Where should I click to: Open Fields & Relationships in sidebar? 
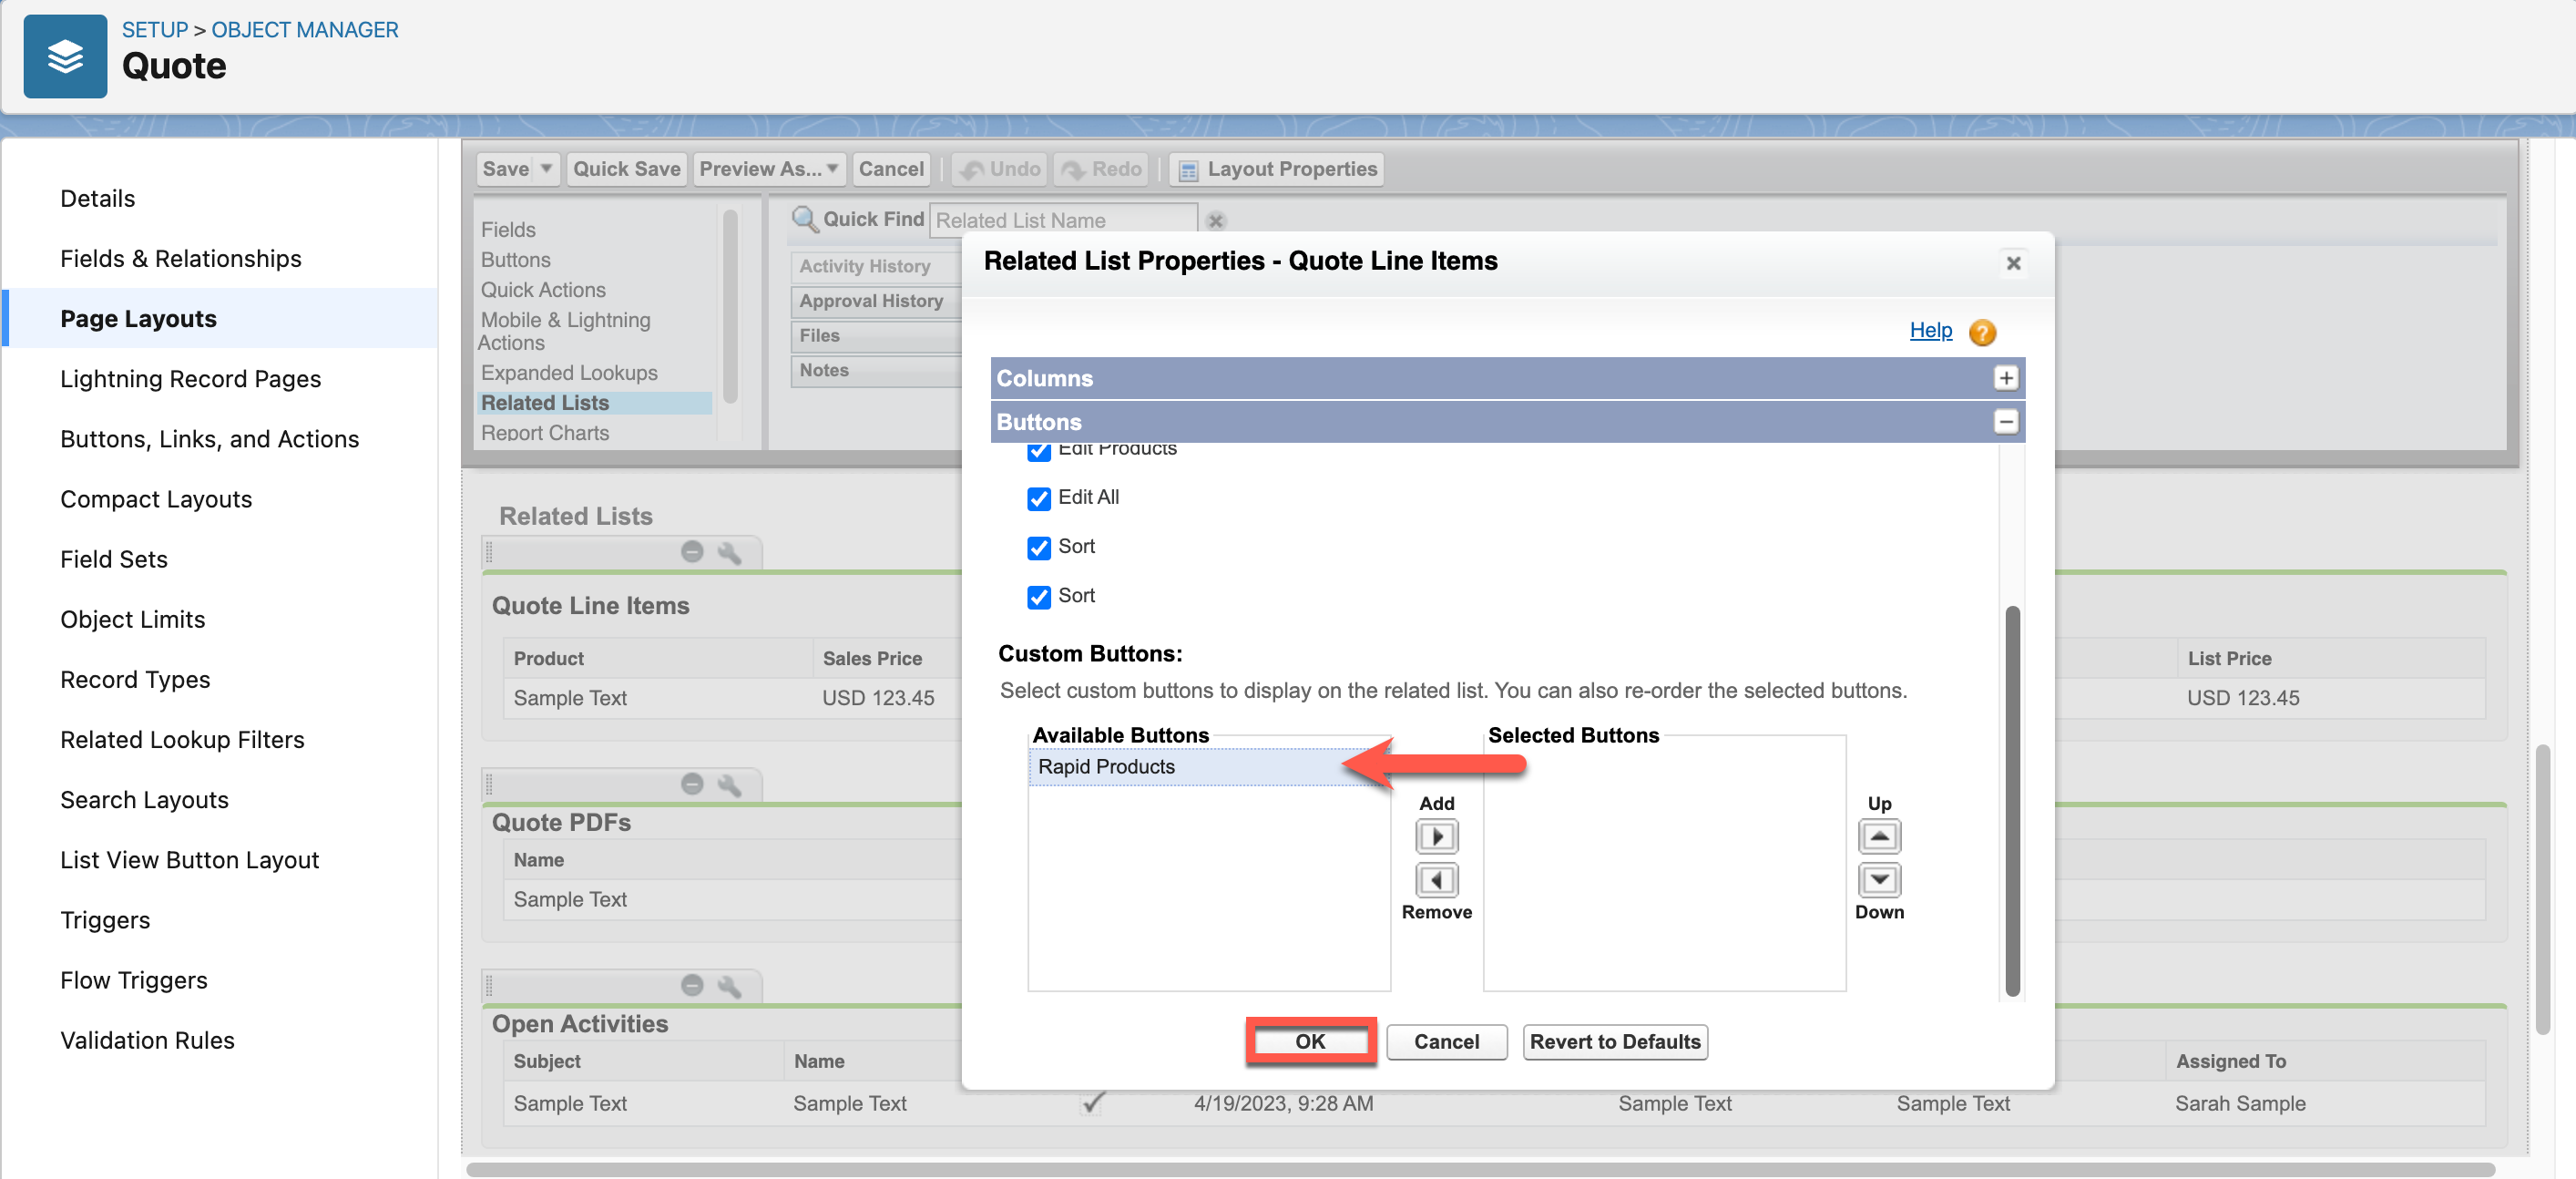point(181,258)
